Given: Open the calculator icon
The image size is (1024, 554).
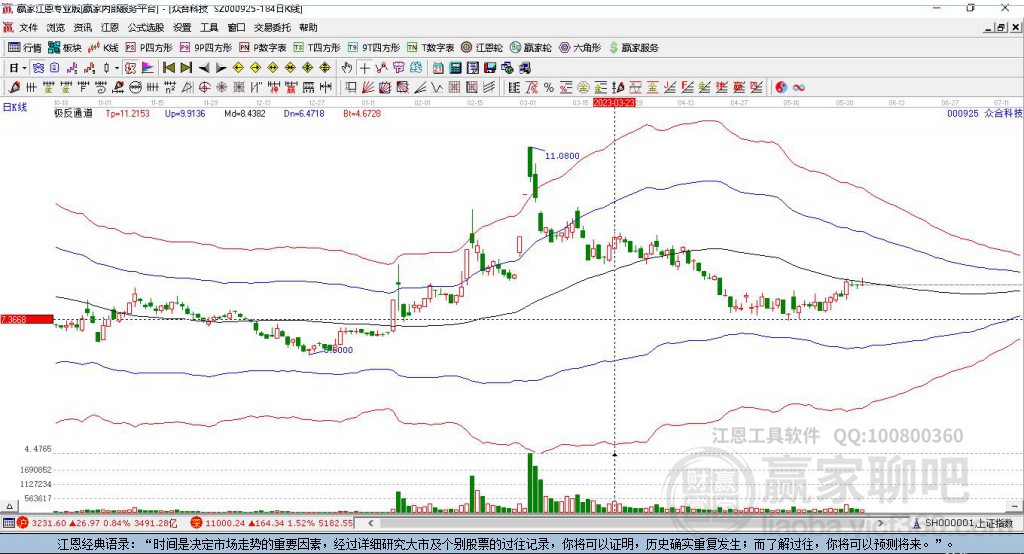Looking at the screenshot, I should [455, 68].
